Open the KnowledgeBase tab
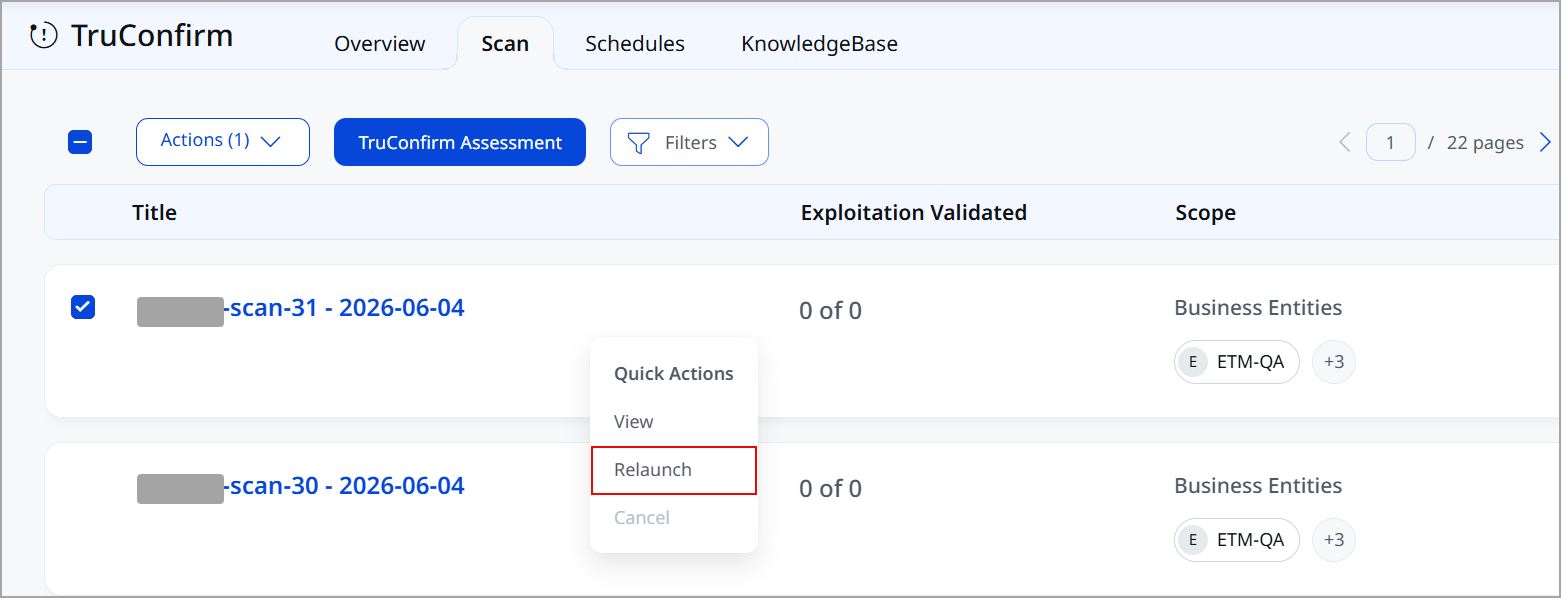 (x=819, y=44)
